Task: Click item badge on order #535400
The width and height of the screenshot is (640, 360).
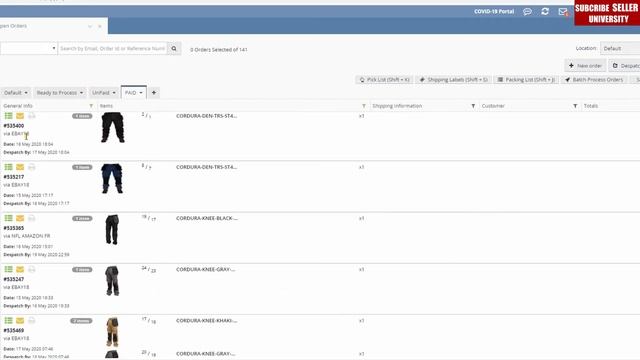Action: click(82, 116)
